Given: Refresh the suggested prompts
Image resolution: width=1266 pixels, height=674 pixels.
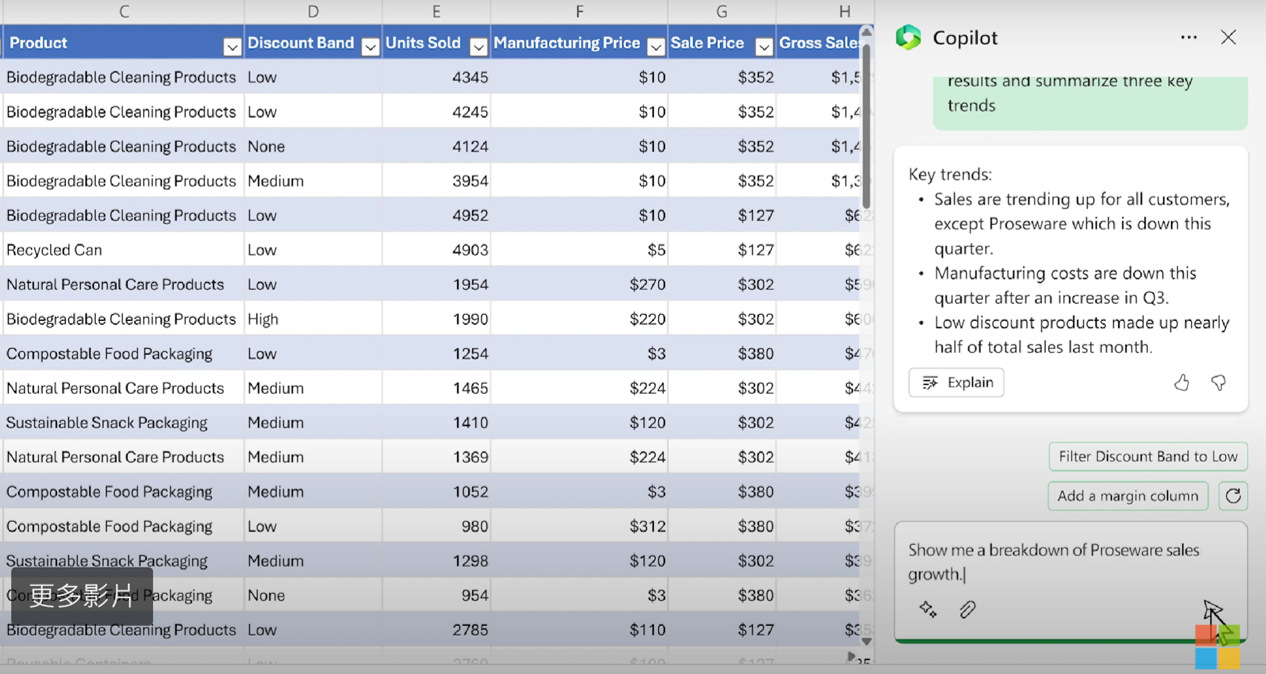Looking at the screenshot, I should click(x=1233, y=496).
